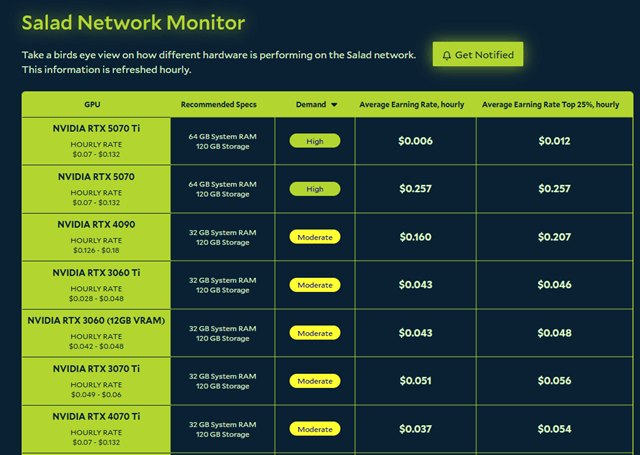
Task: Click the $0.160 average earning value
Action: tap(416, 237)
